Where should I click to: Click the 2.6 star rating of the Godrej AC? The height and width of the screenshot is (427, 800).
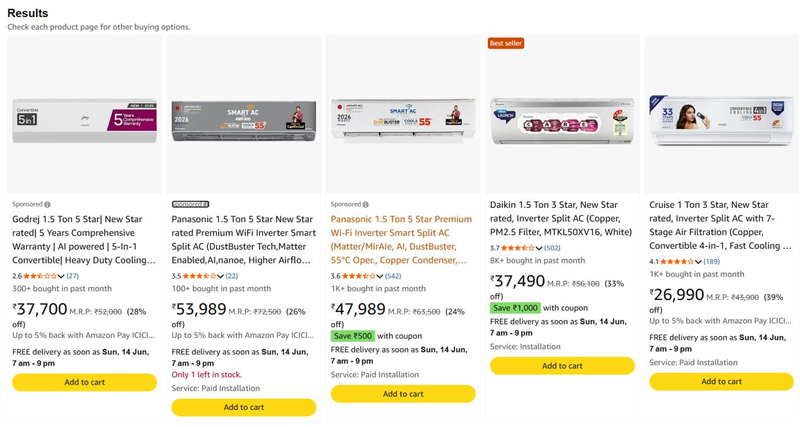(40, 276)
